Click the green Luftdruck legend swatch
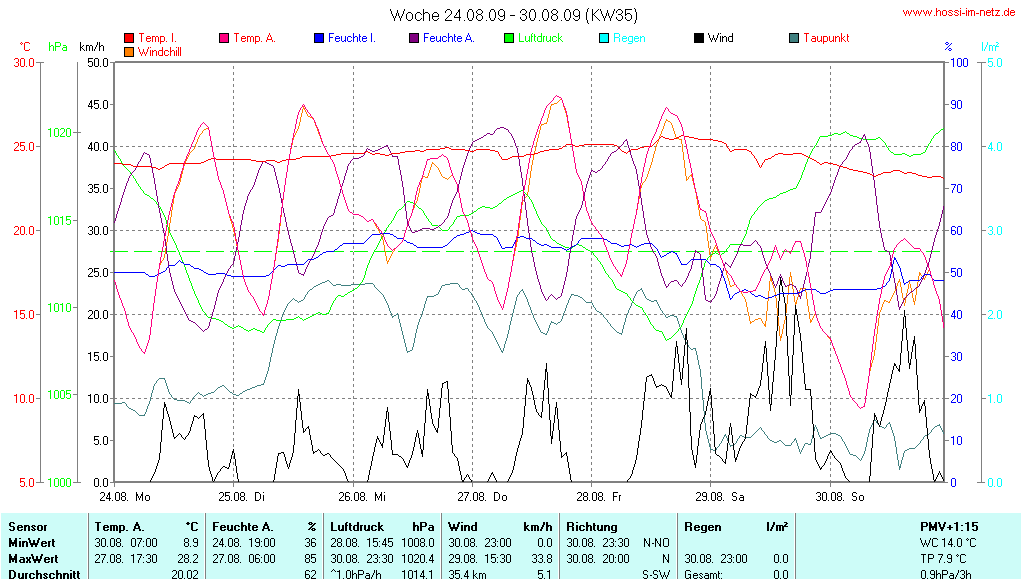This screenshot has width=1021, height=579. click(509, 38)
